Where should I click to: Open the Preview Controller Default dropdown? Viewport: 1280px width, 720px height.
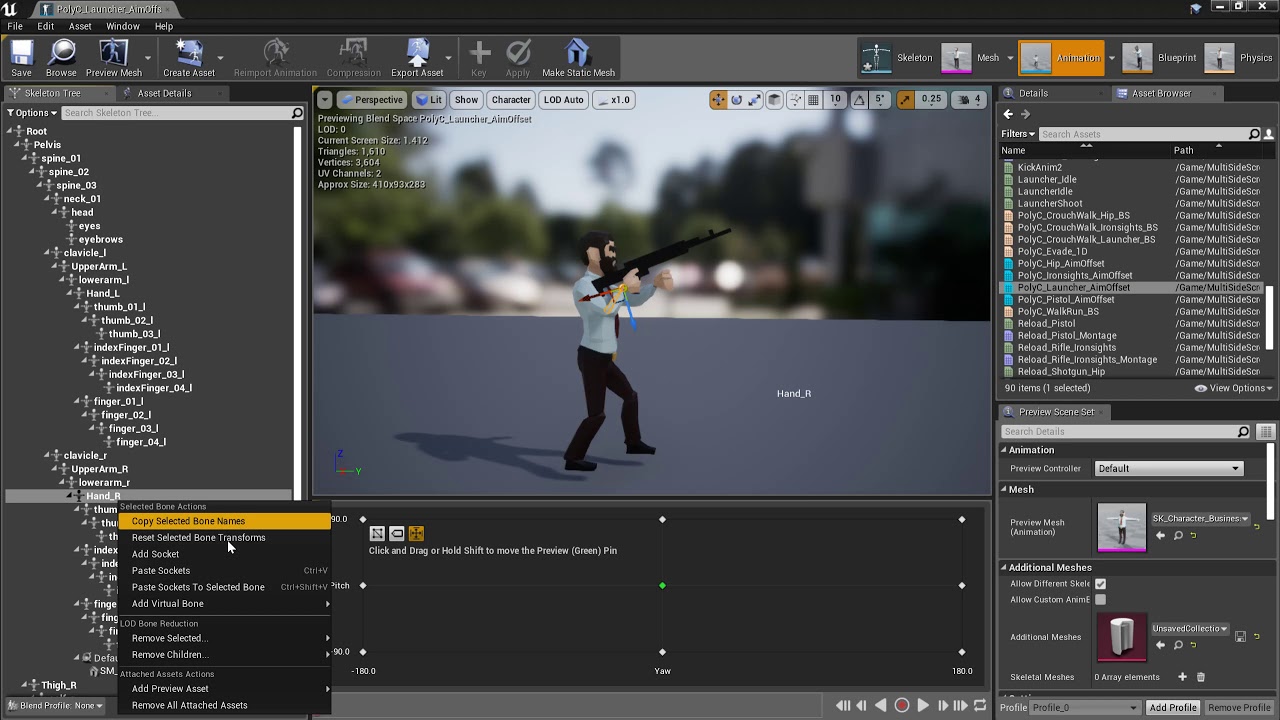[1168, 468]
